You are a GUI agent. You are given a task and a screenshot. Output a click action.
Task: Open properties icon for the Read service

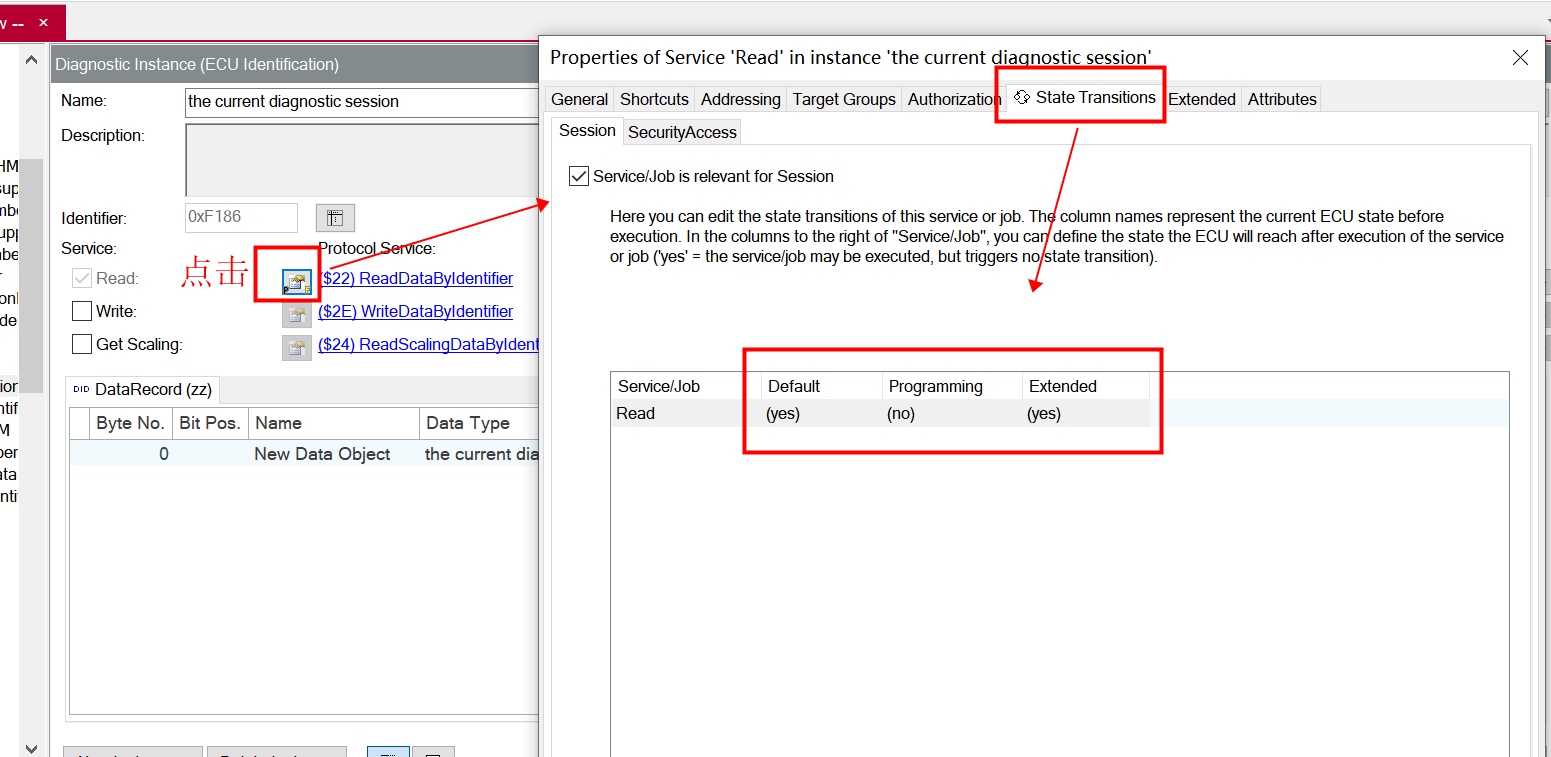(x=296, y=282)
